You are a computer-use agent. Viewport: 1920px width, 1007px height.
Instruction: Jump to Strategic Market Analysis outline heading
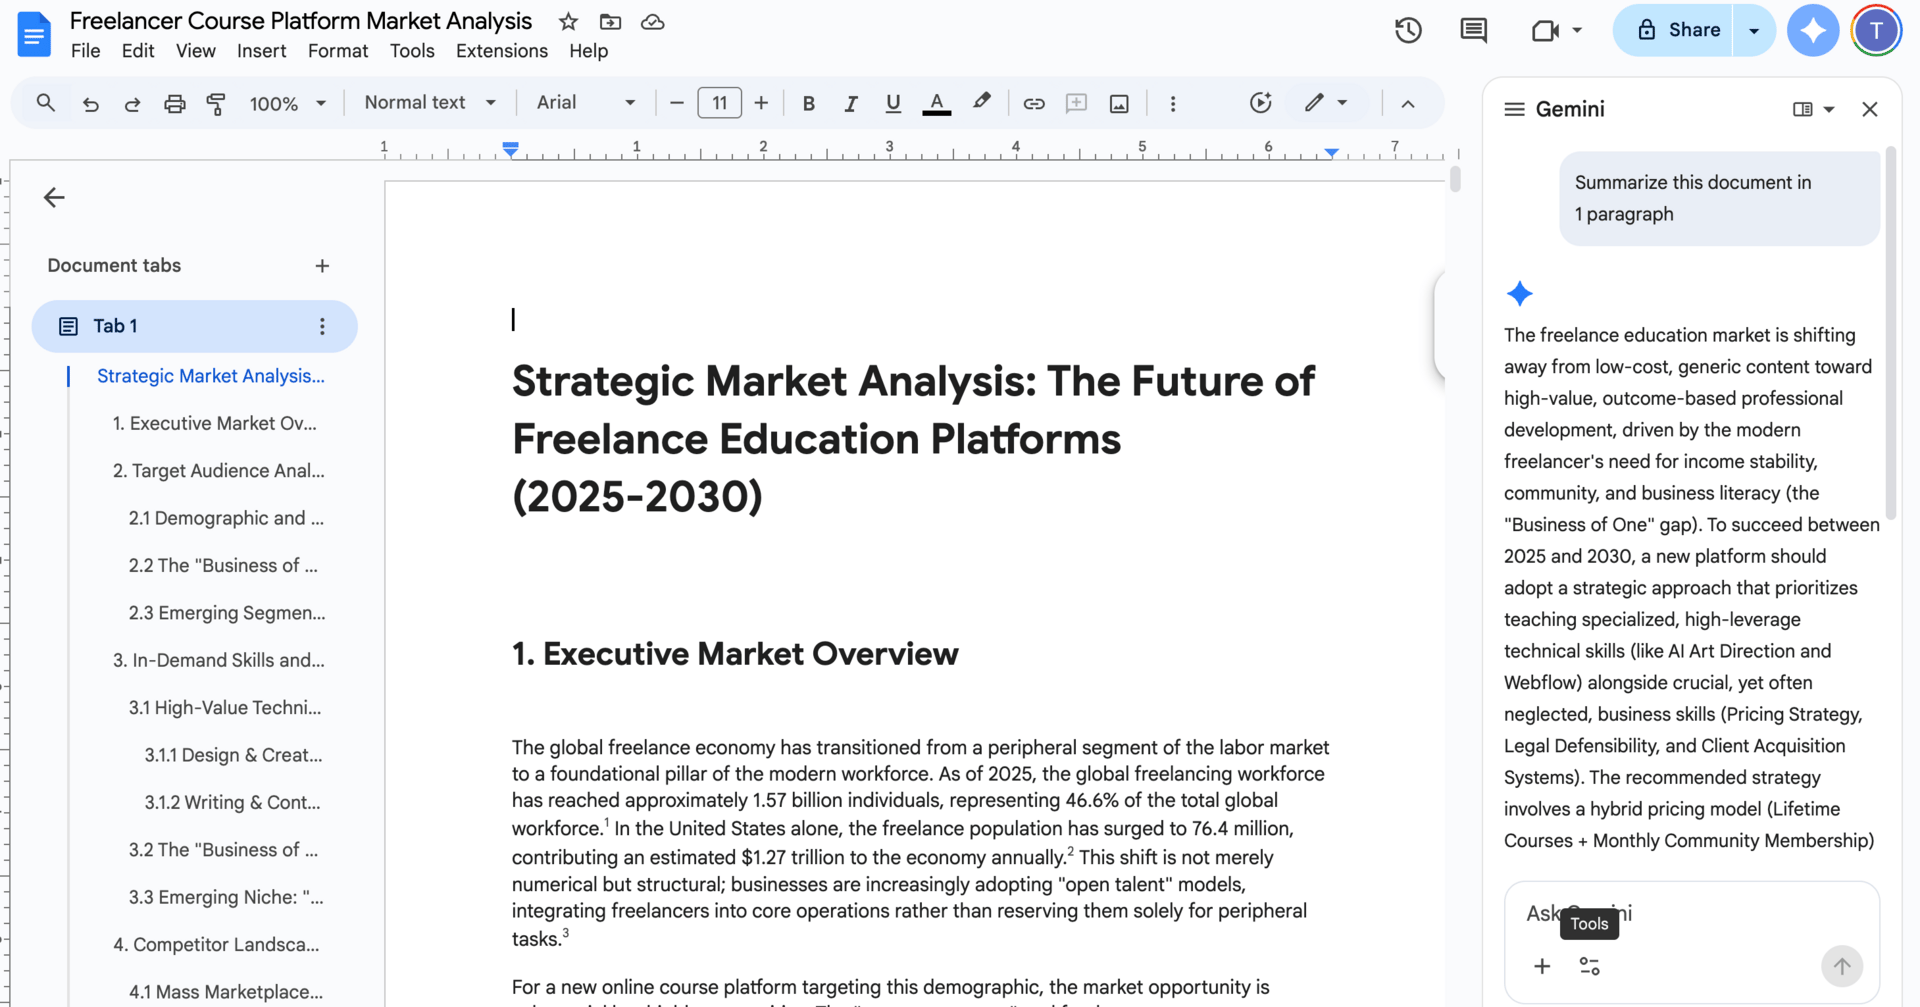coord(211,376)
